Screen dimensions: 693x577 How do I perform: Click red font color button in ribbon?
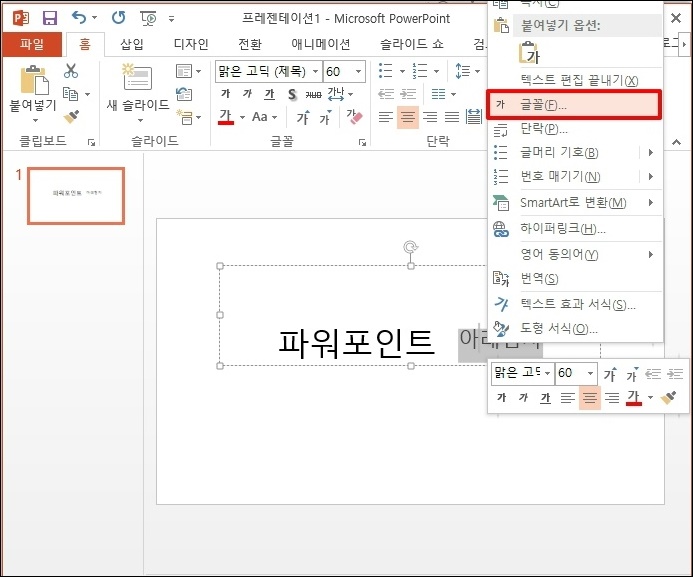[226, 117]
